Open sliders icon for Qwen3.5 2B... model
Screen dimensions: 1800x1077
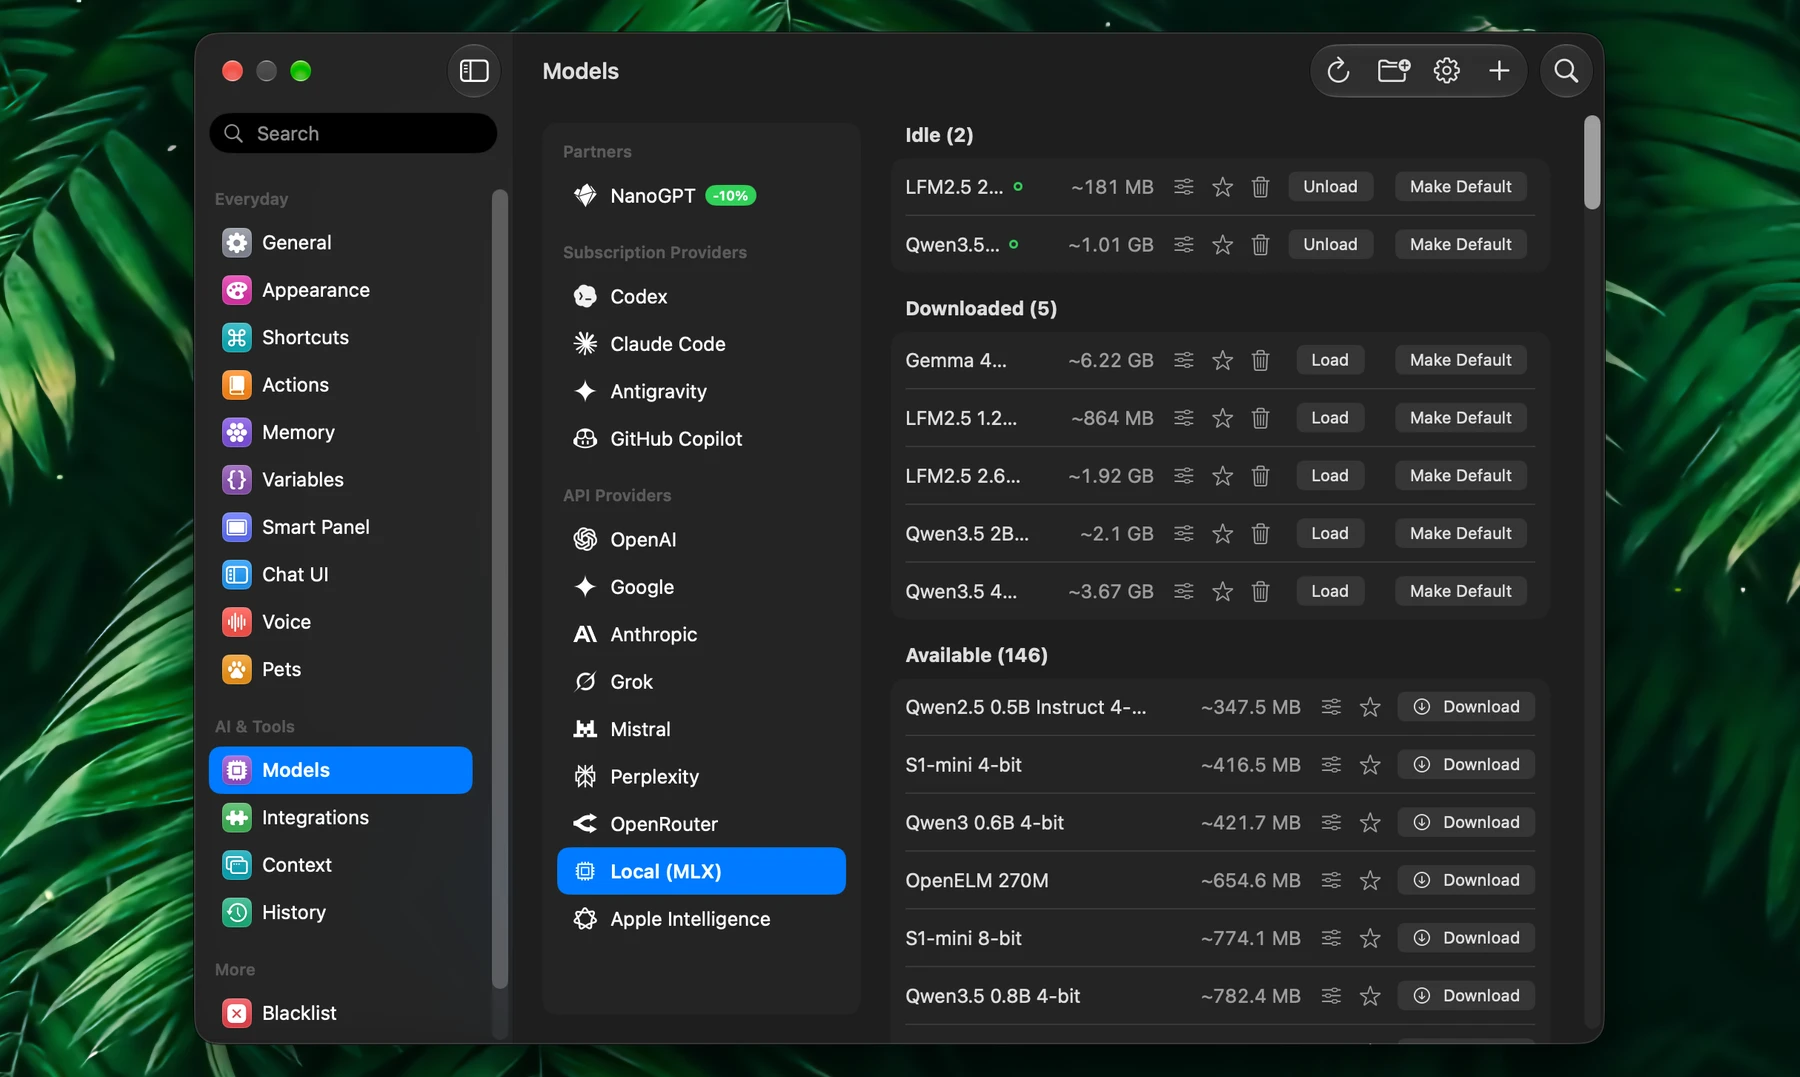(1184, 534)
